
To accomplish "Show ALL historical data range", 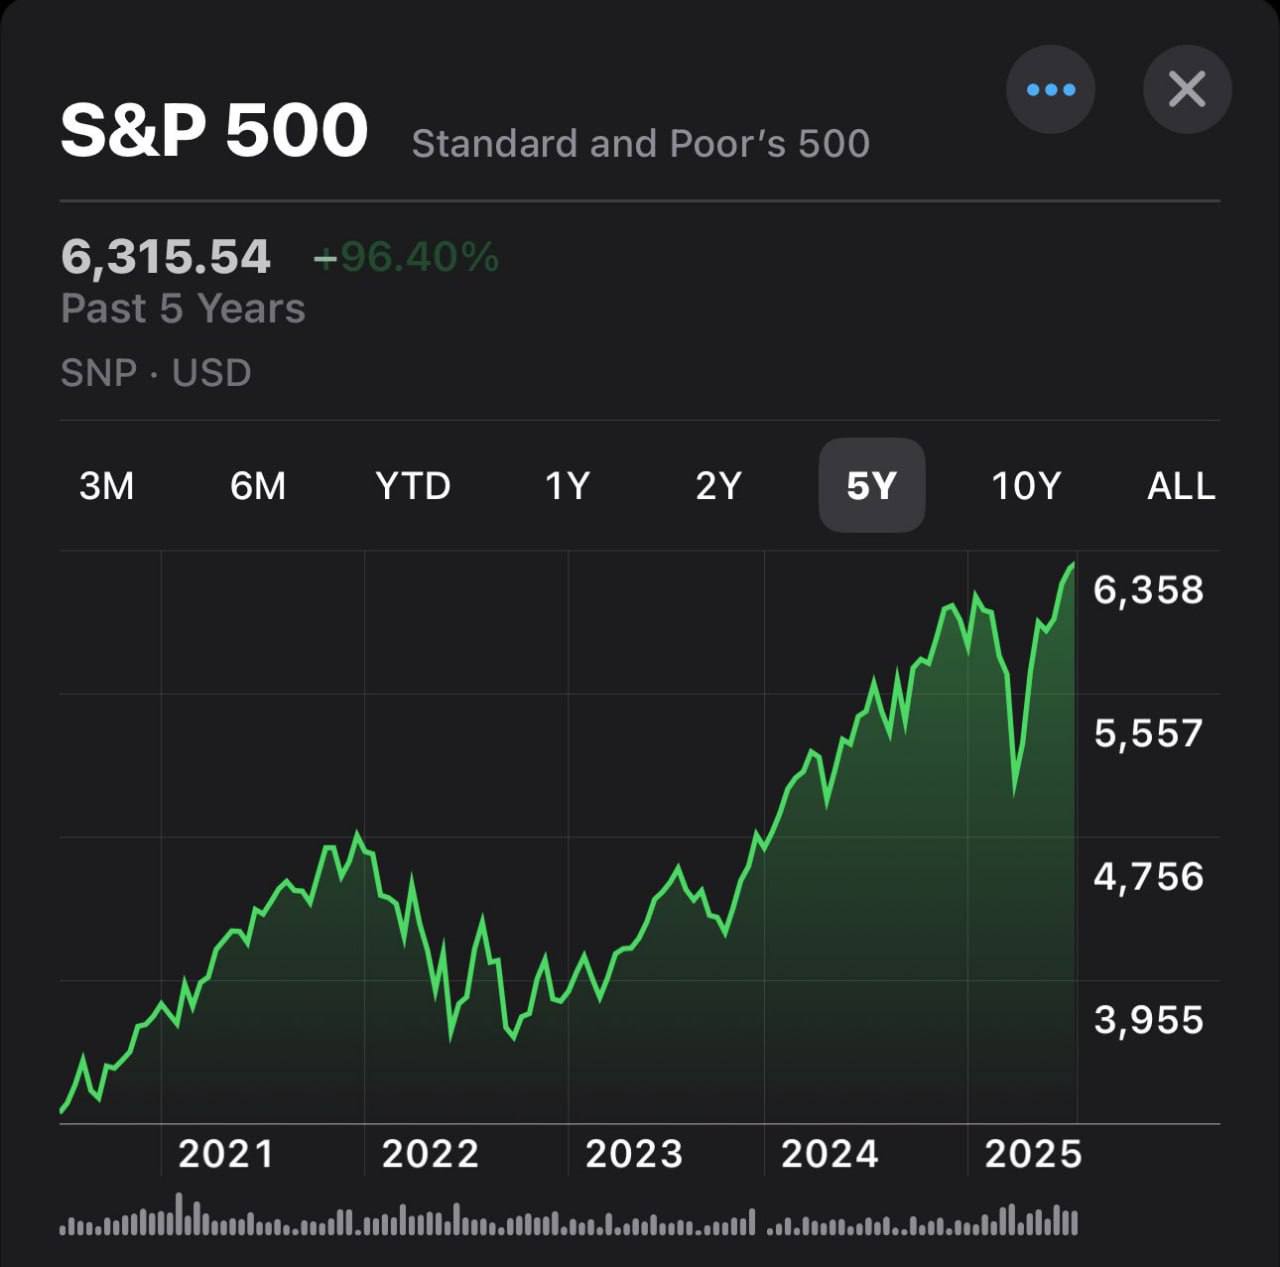I will point(1181,486).
